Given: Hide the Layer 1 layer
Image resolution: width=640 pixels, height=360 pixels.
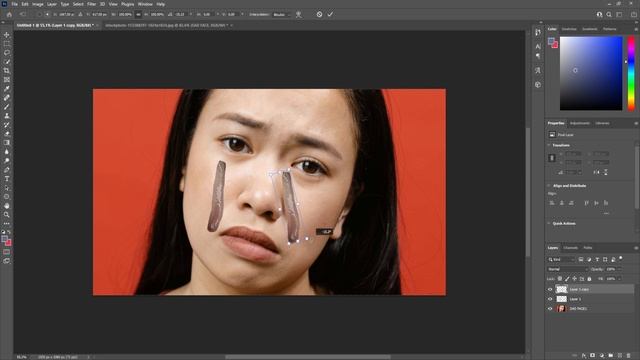Looking at the screenshot, I should click(550, 299).
